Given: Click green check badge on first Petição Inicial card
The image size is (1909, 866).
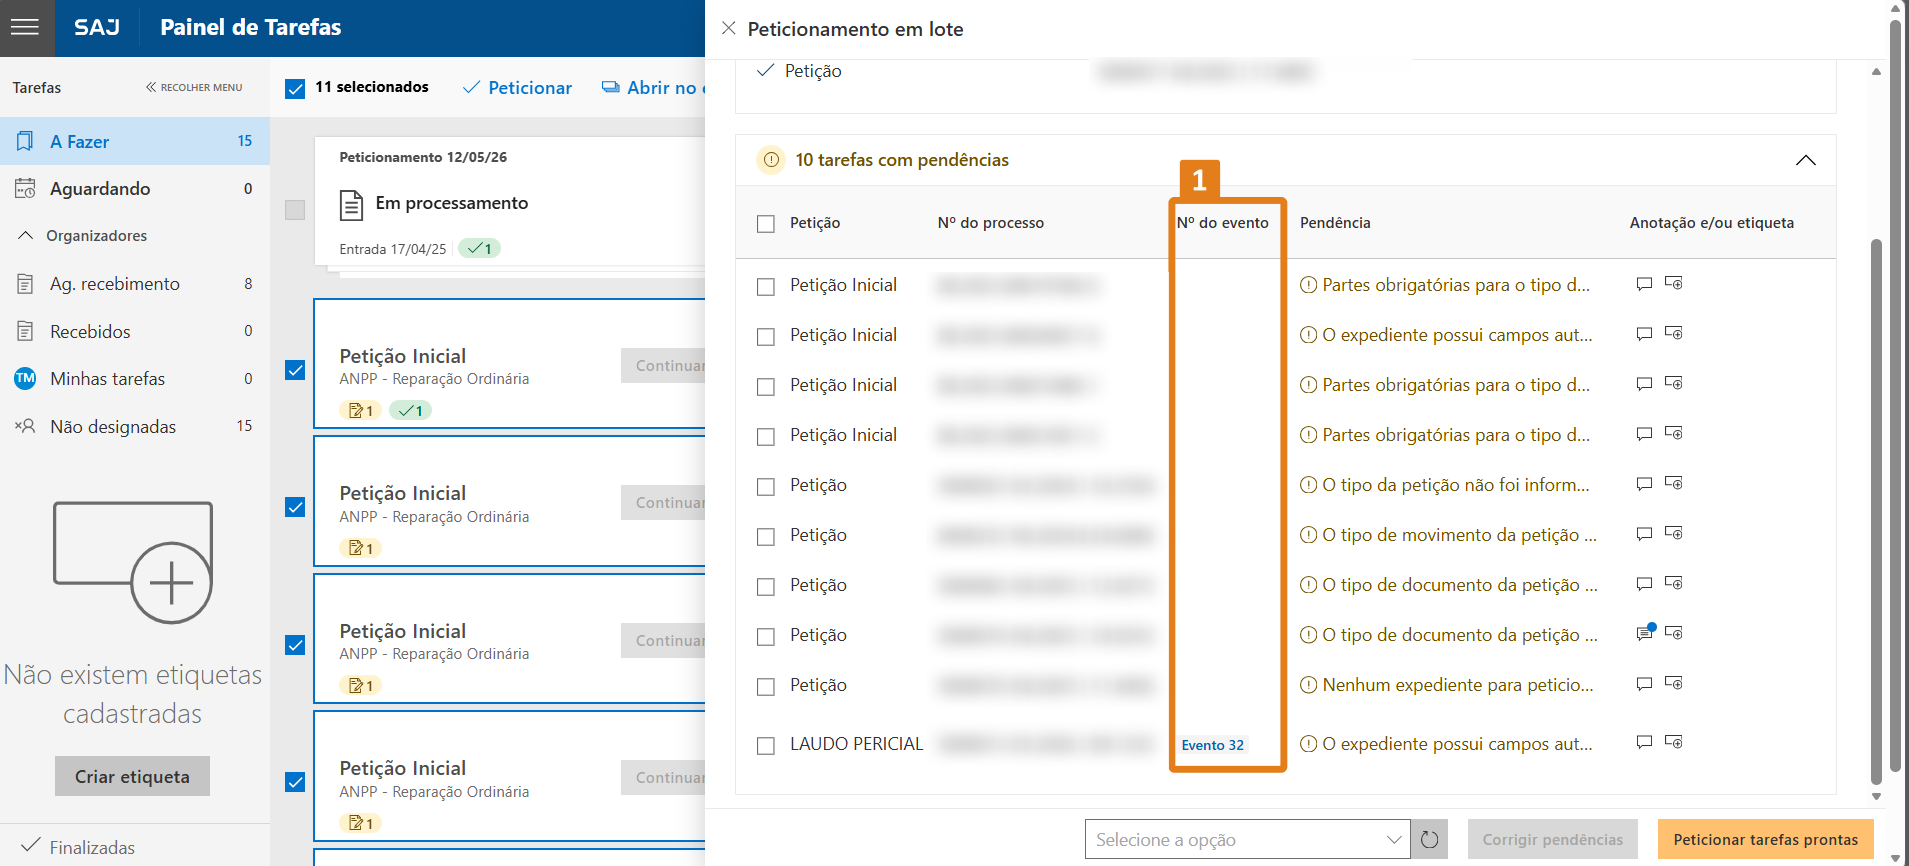Looking at the screenshot, I should pyautogui.click(x=410, y=411).
